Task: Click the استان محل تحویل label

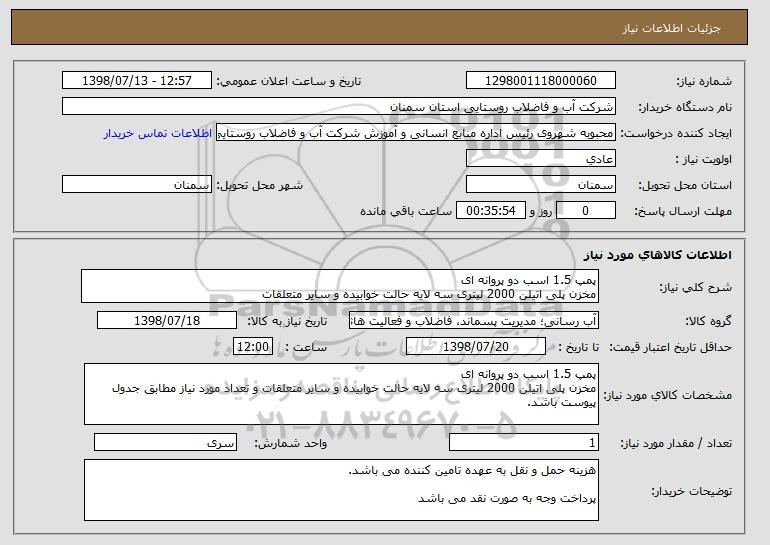Action: [x=685, y=185]
